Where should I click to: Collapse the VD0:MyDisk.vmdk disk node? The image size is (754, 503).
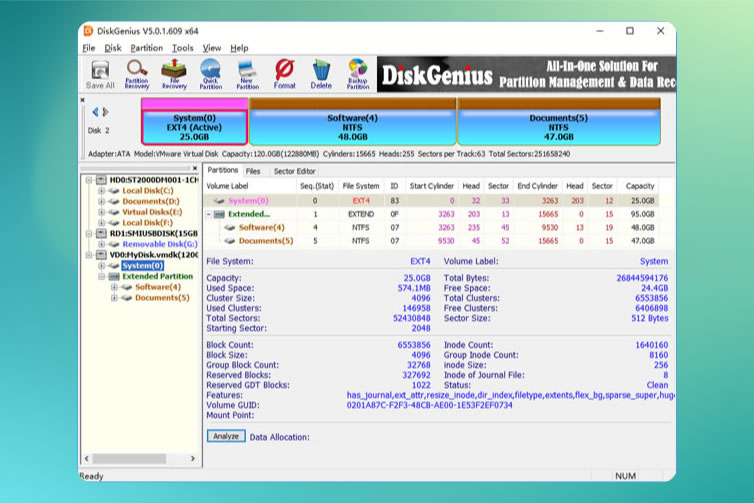89,254
